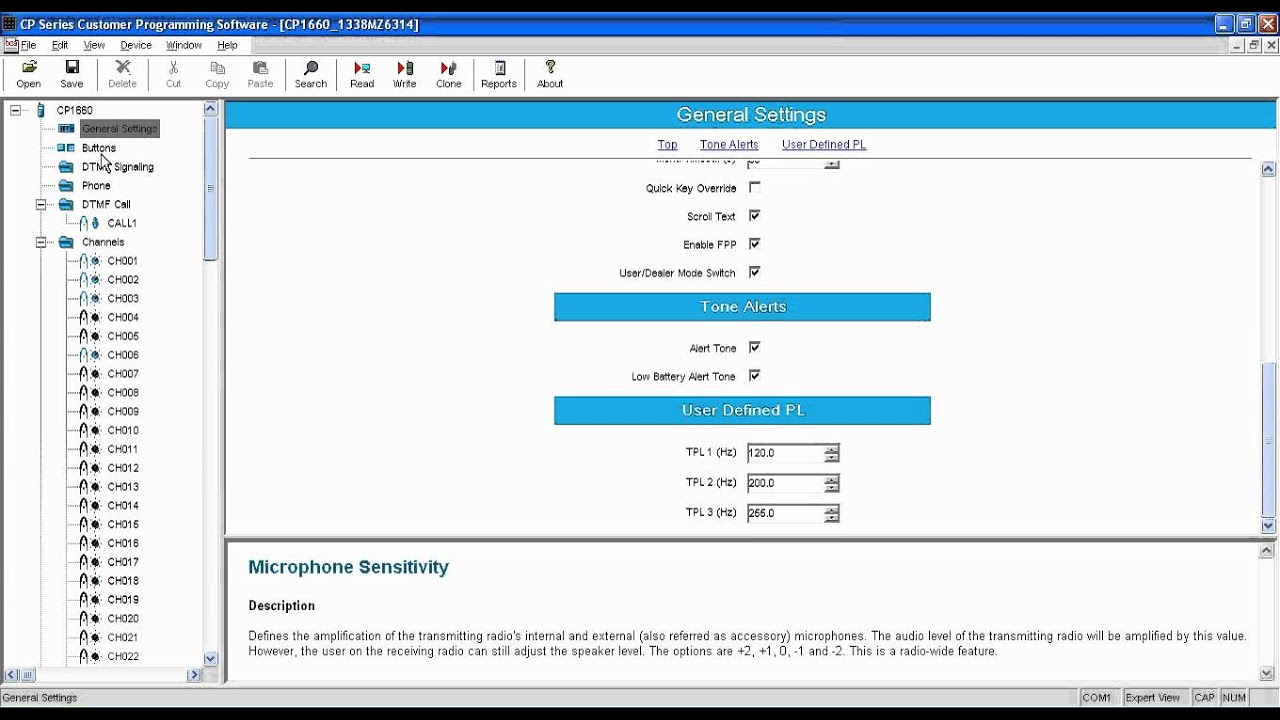
Task: Jump to Top link
Action: 667,145
